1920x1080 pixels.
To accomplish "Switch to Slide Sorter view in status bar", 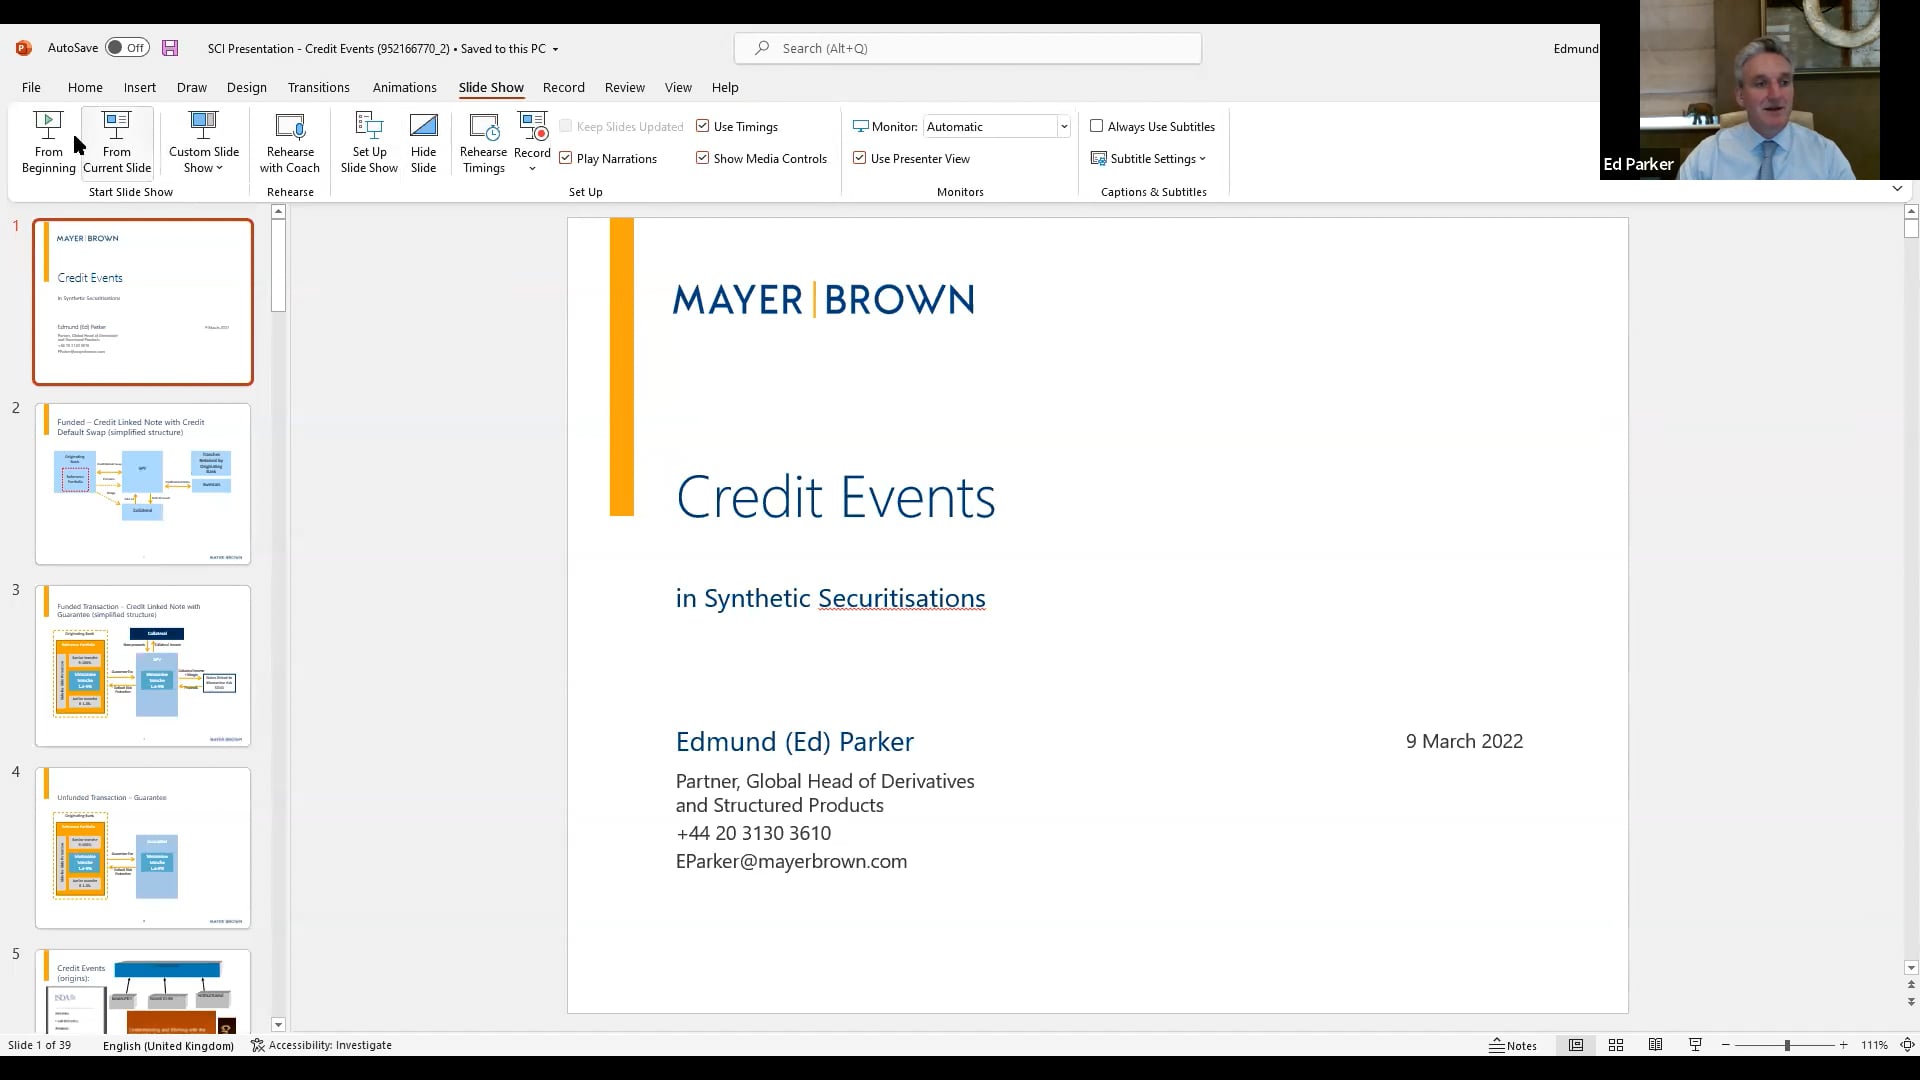I will 1615,1045.
